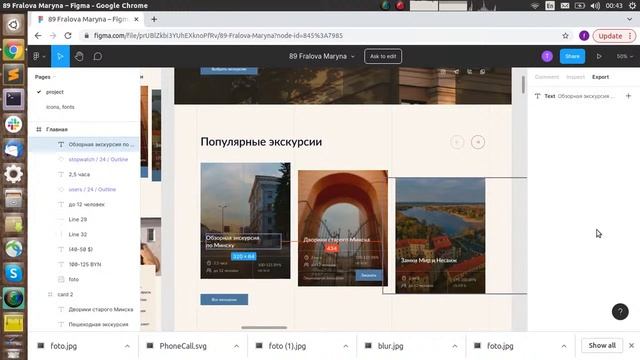Open volume control in system tray
This screenshot has width=640, height=360.
pyautogui.click(x=595, y=6)
